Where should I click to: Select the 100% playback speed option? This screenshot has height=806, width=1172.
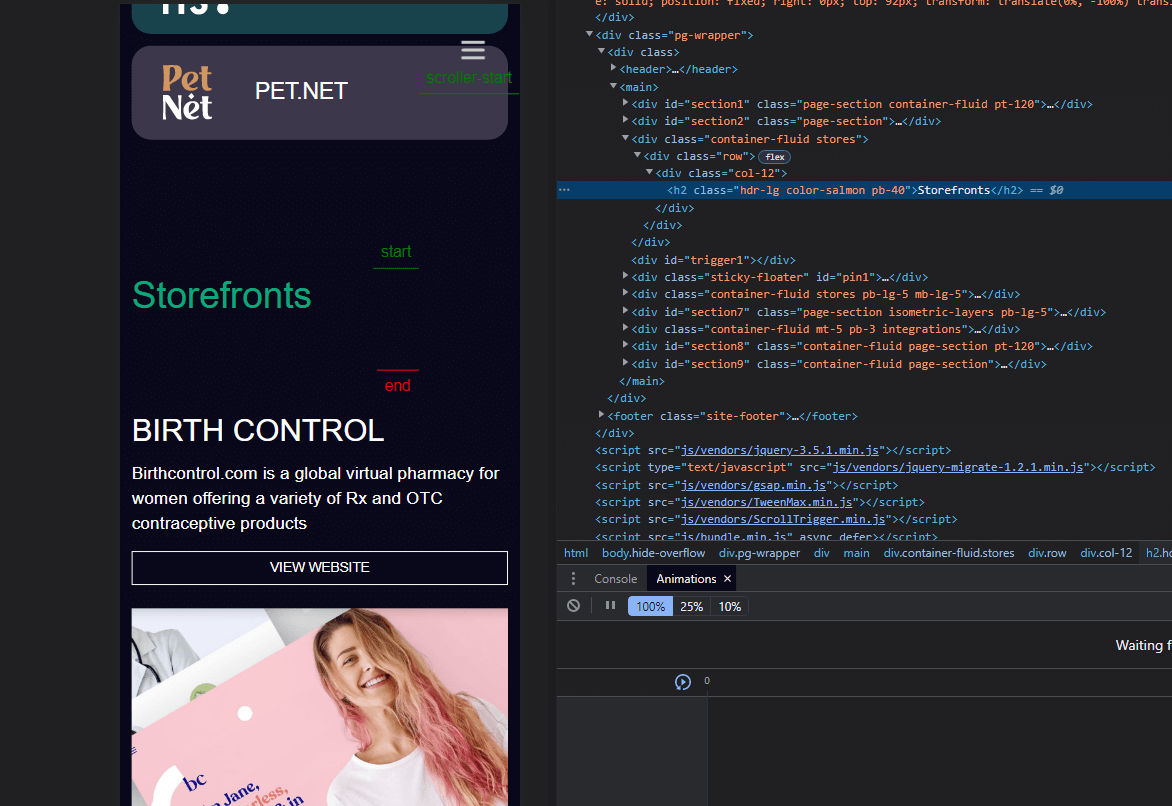click(x=650, y=605)
